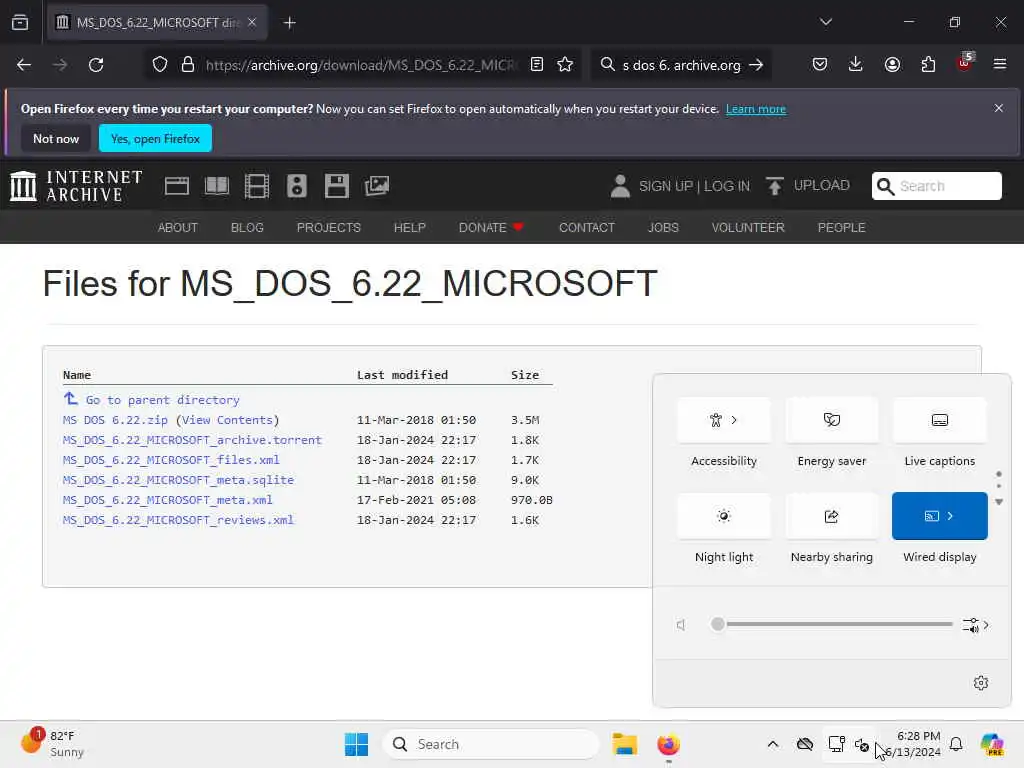Click the Not now button
This screenshot has width=1024, height=768.
click(56, 138)
